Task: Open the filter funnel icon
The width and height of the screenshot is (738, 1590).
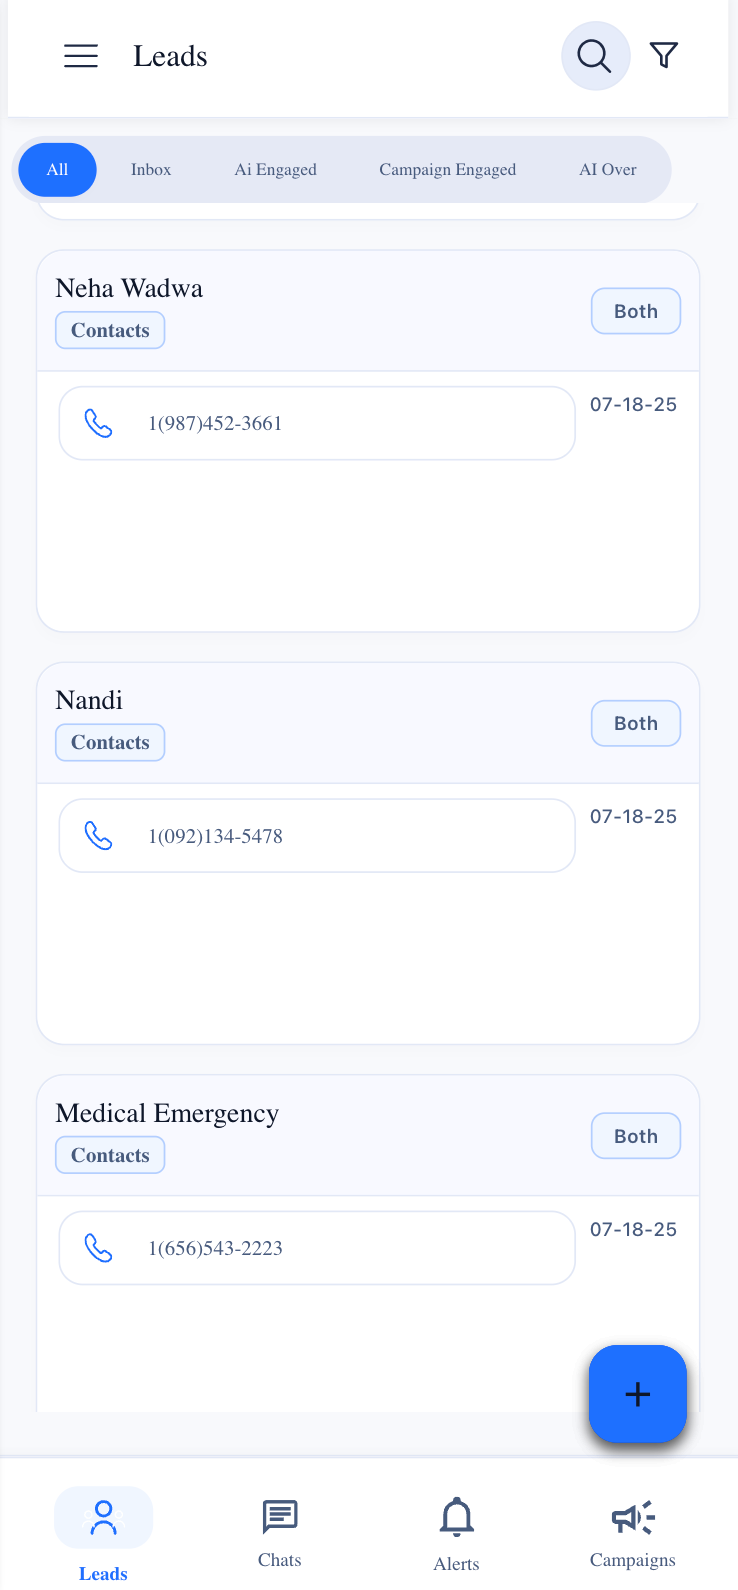Action: (664, 55)
